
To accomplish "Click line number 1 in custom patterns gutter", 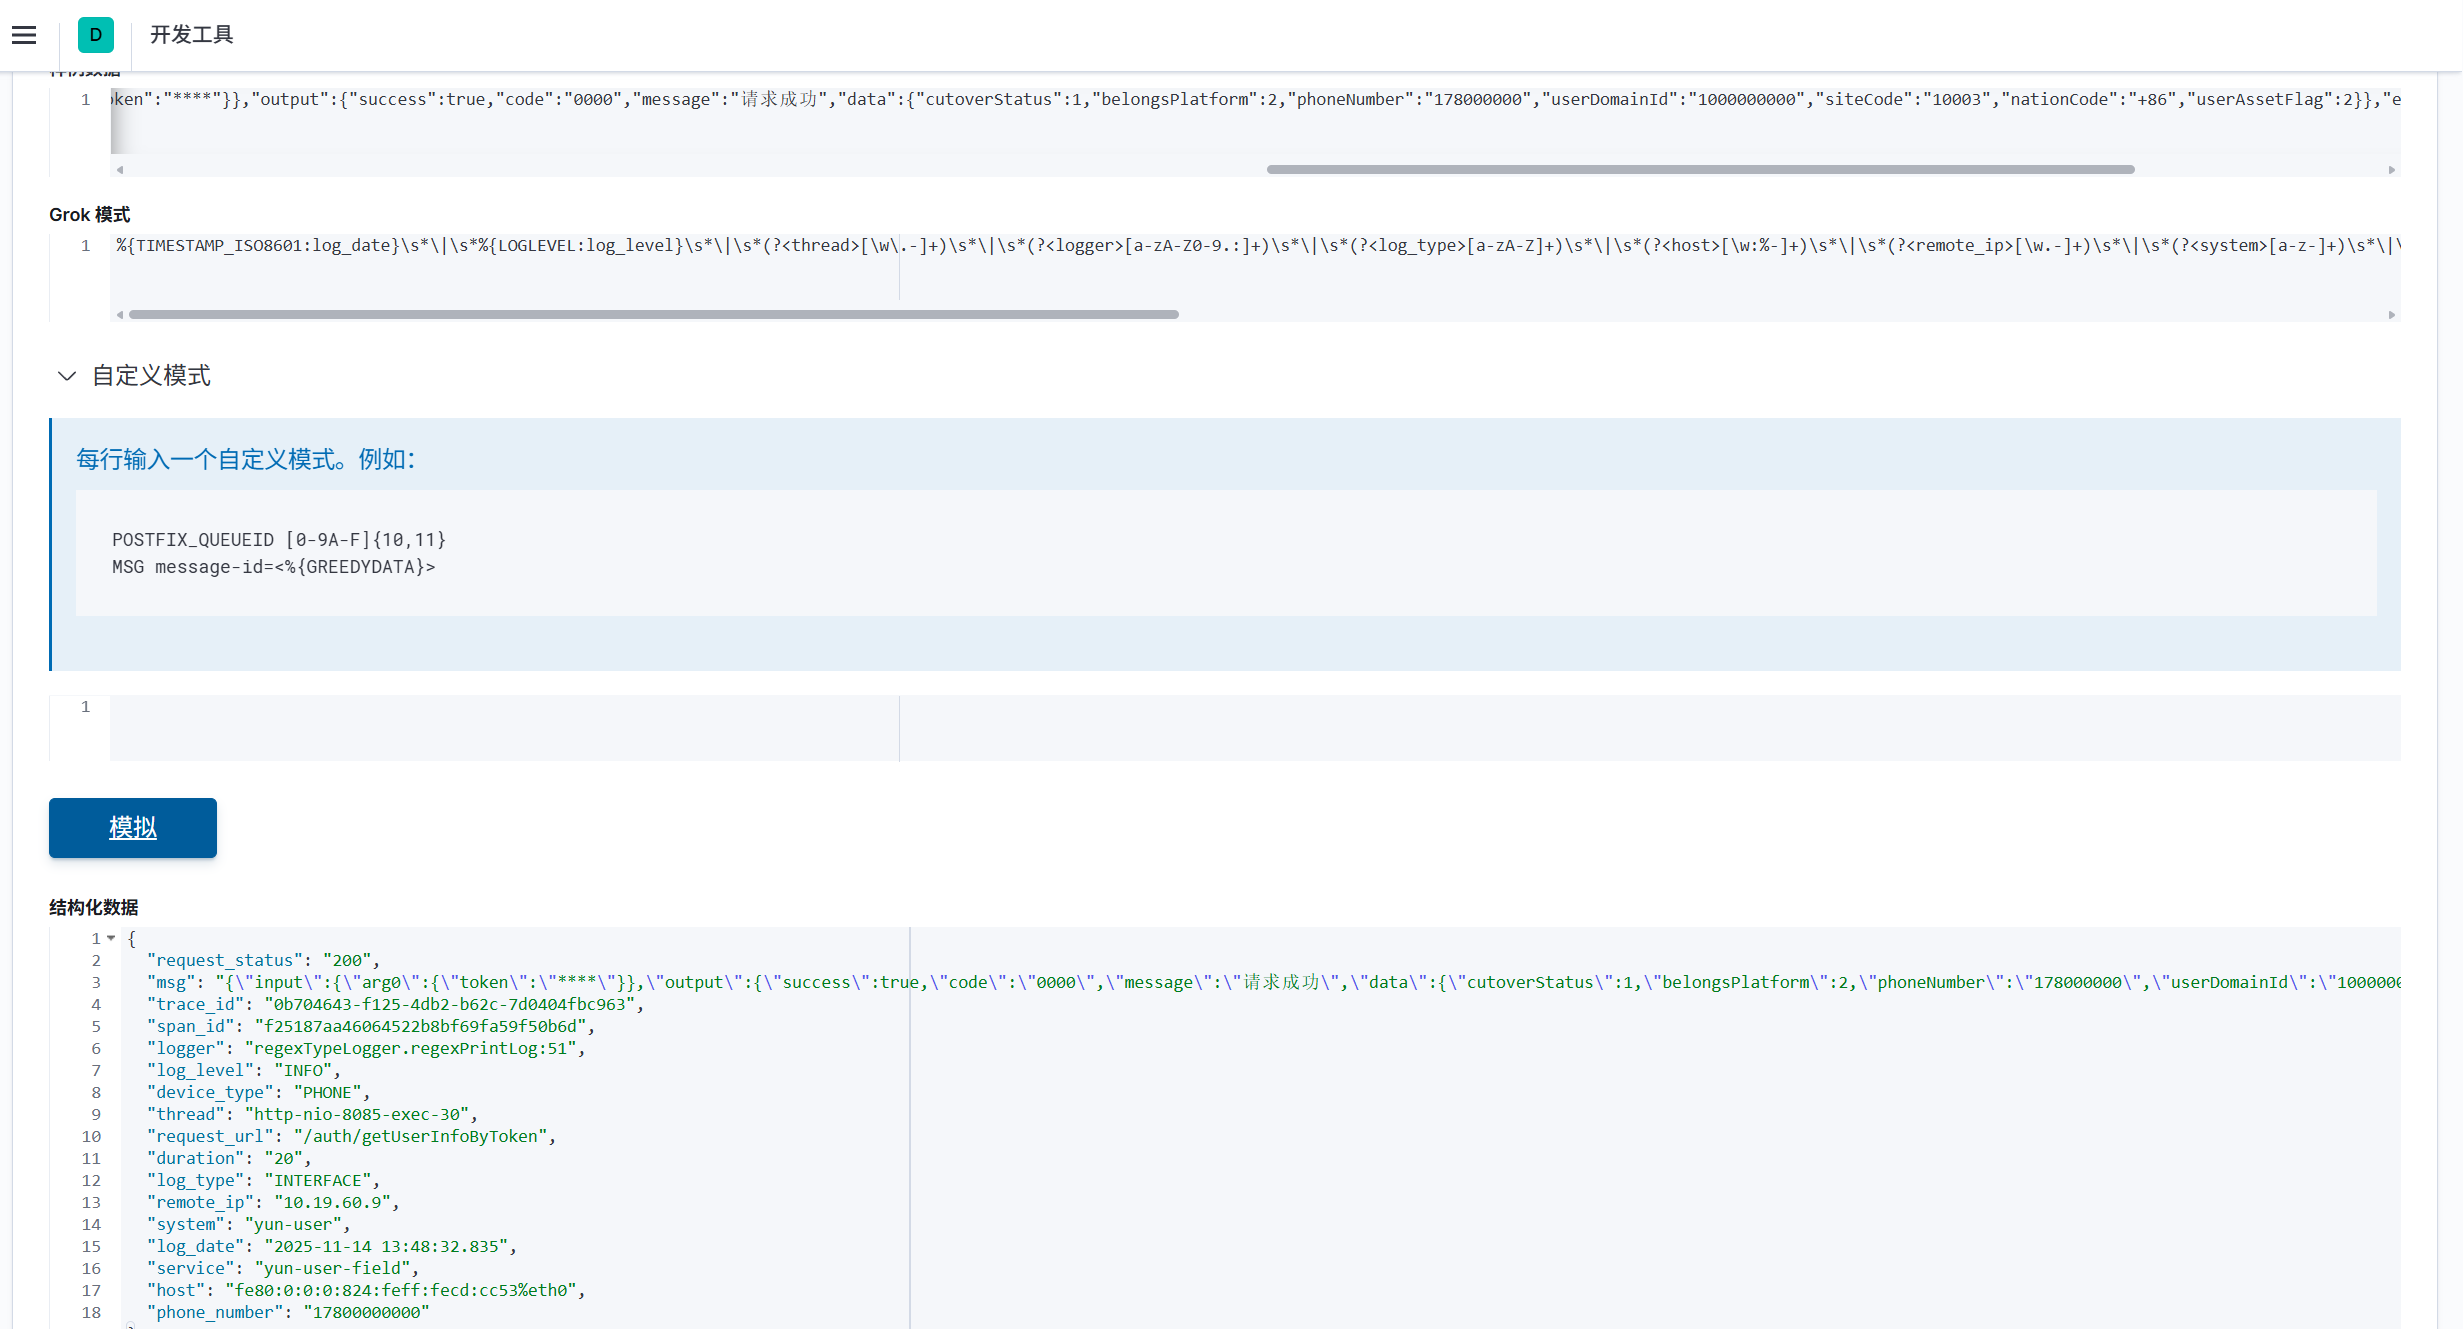I will click(86, 707).
